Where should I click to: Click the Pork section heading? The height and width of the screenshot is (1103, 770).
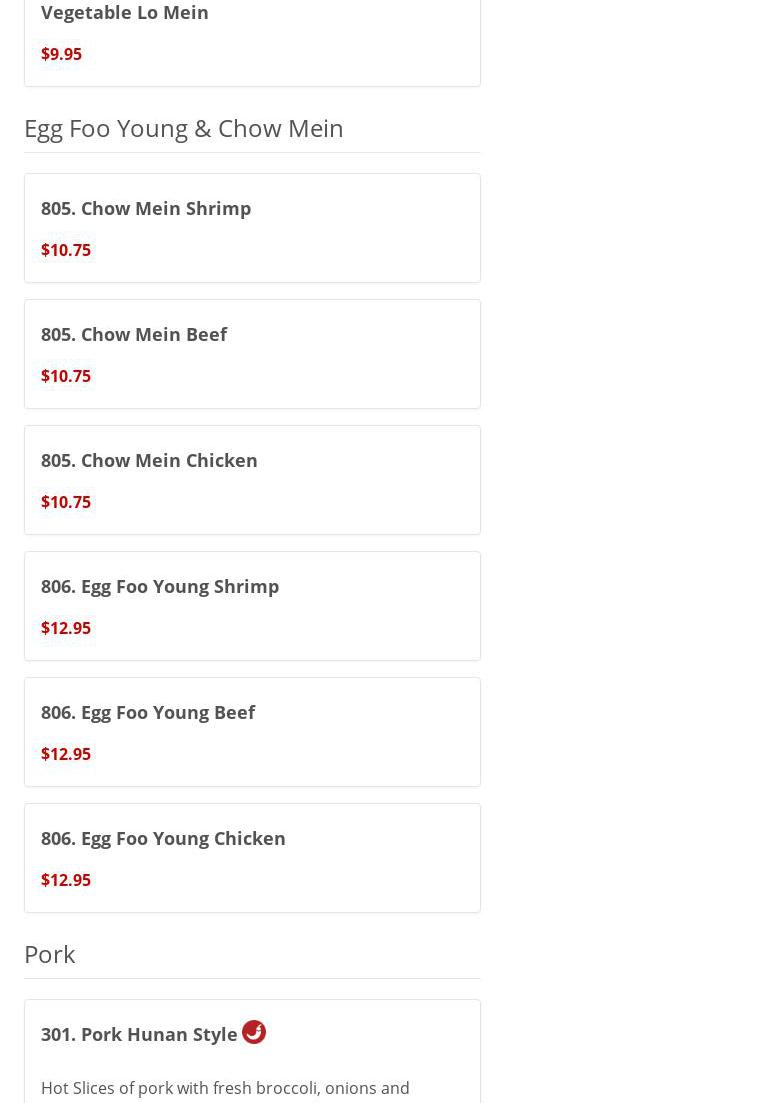(x=50, y=954)
